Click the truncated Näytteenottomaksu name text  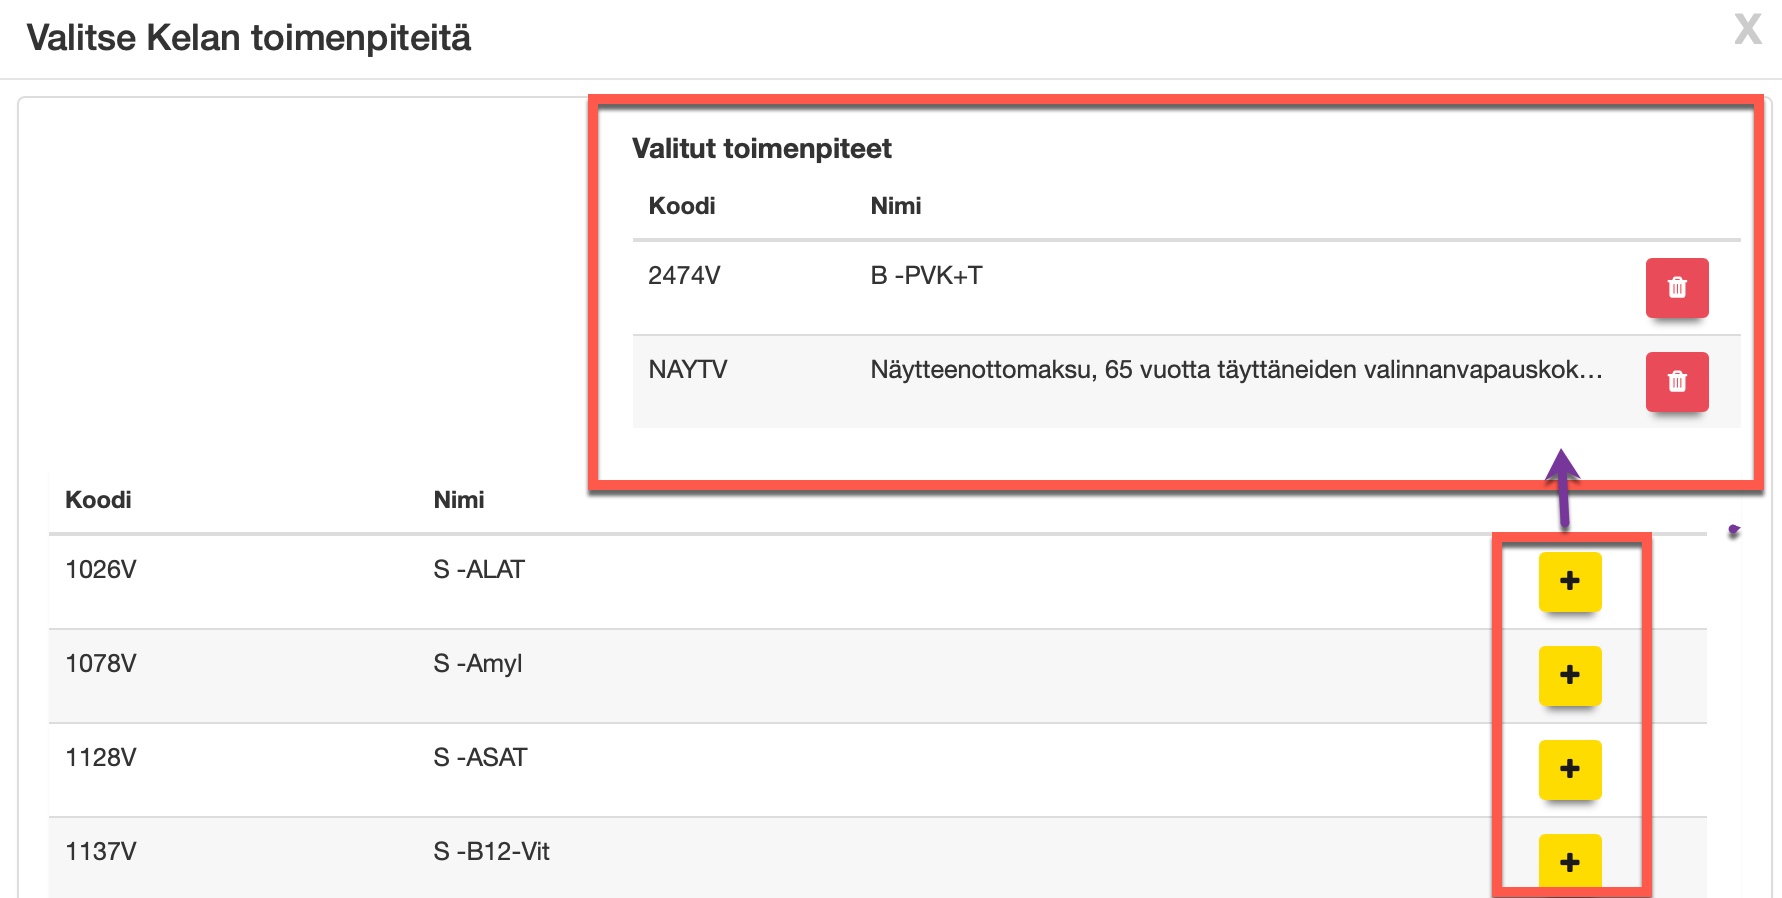point(1237,370)
